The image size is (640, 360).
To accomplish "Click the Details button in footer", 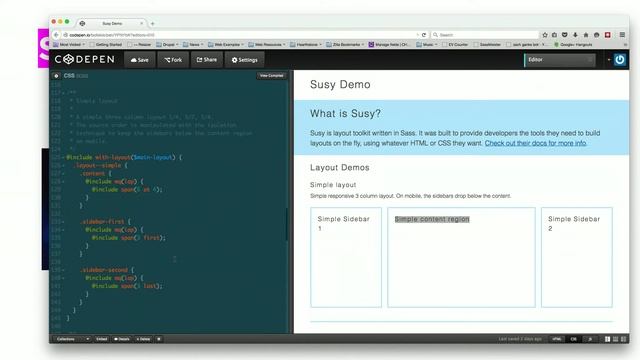I will click(x=122, y=339).
